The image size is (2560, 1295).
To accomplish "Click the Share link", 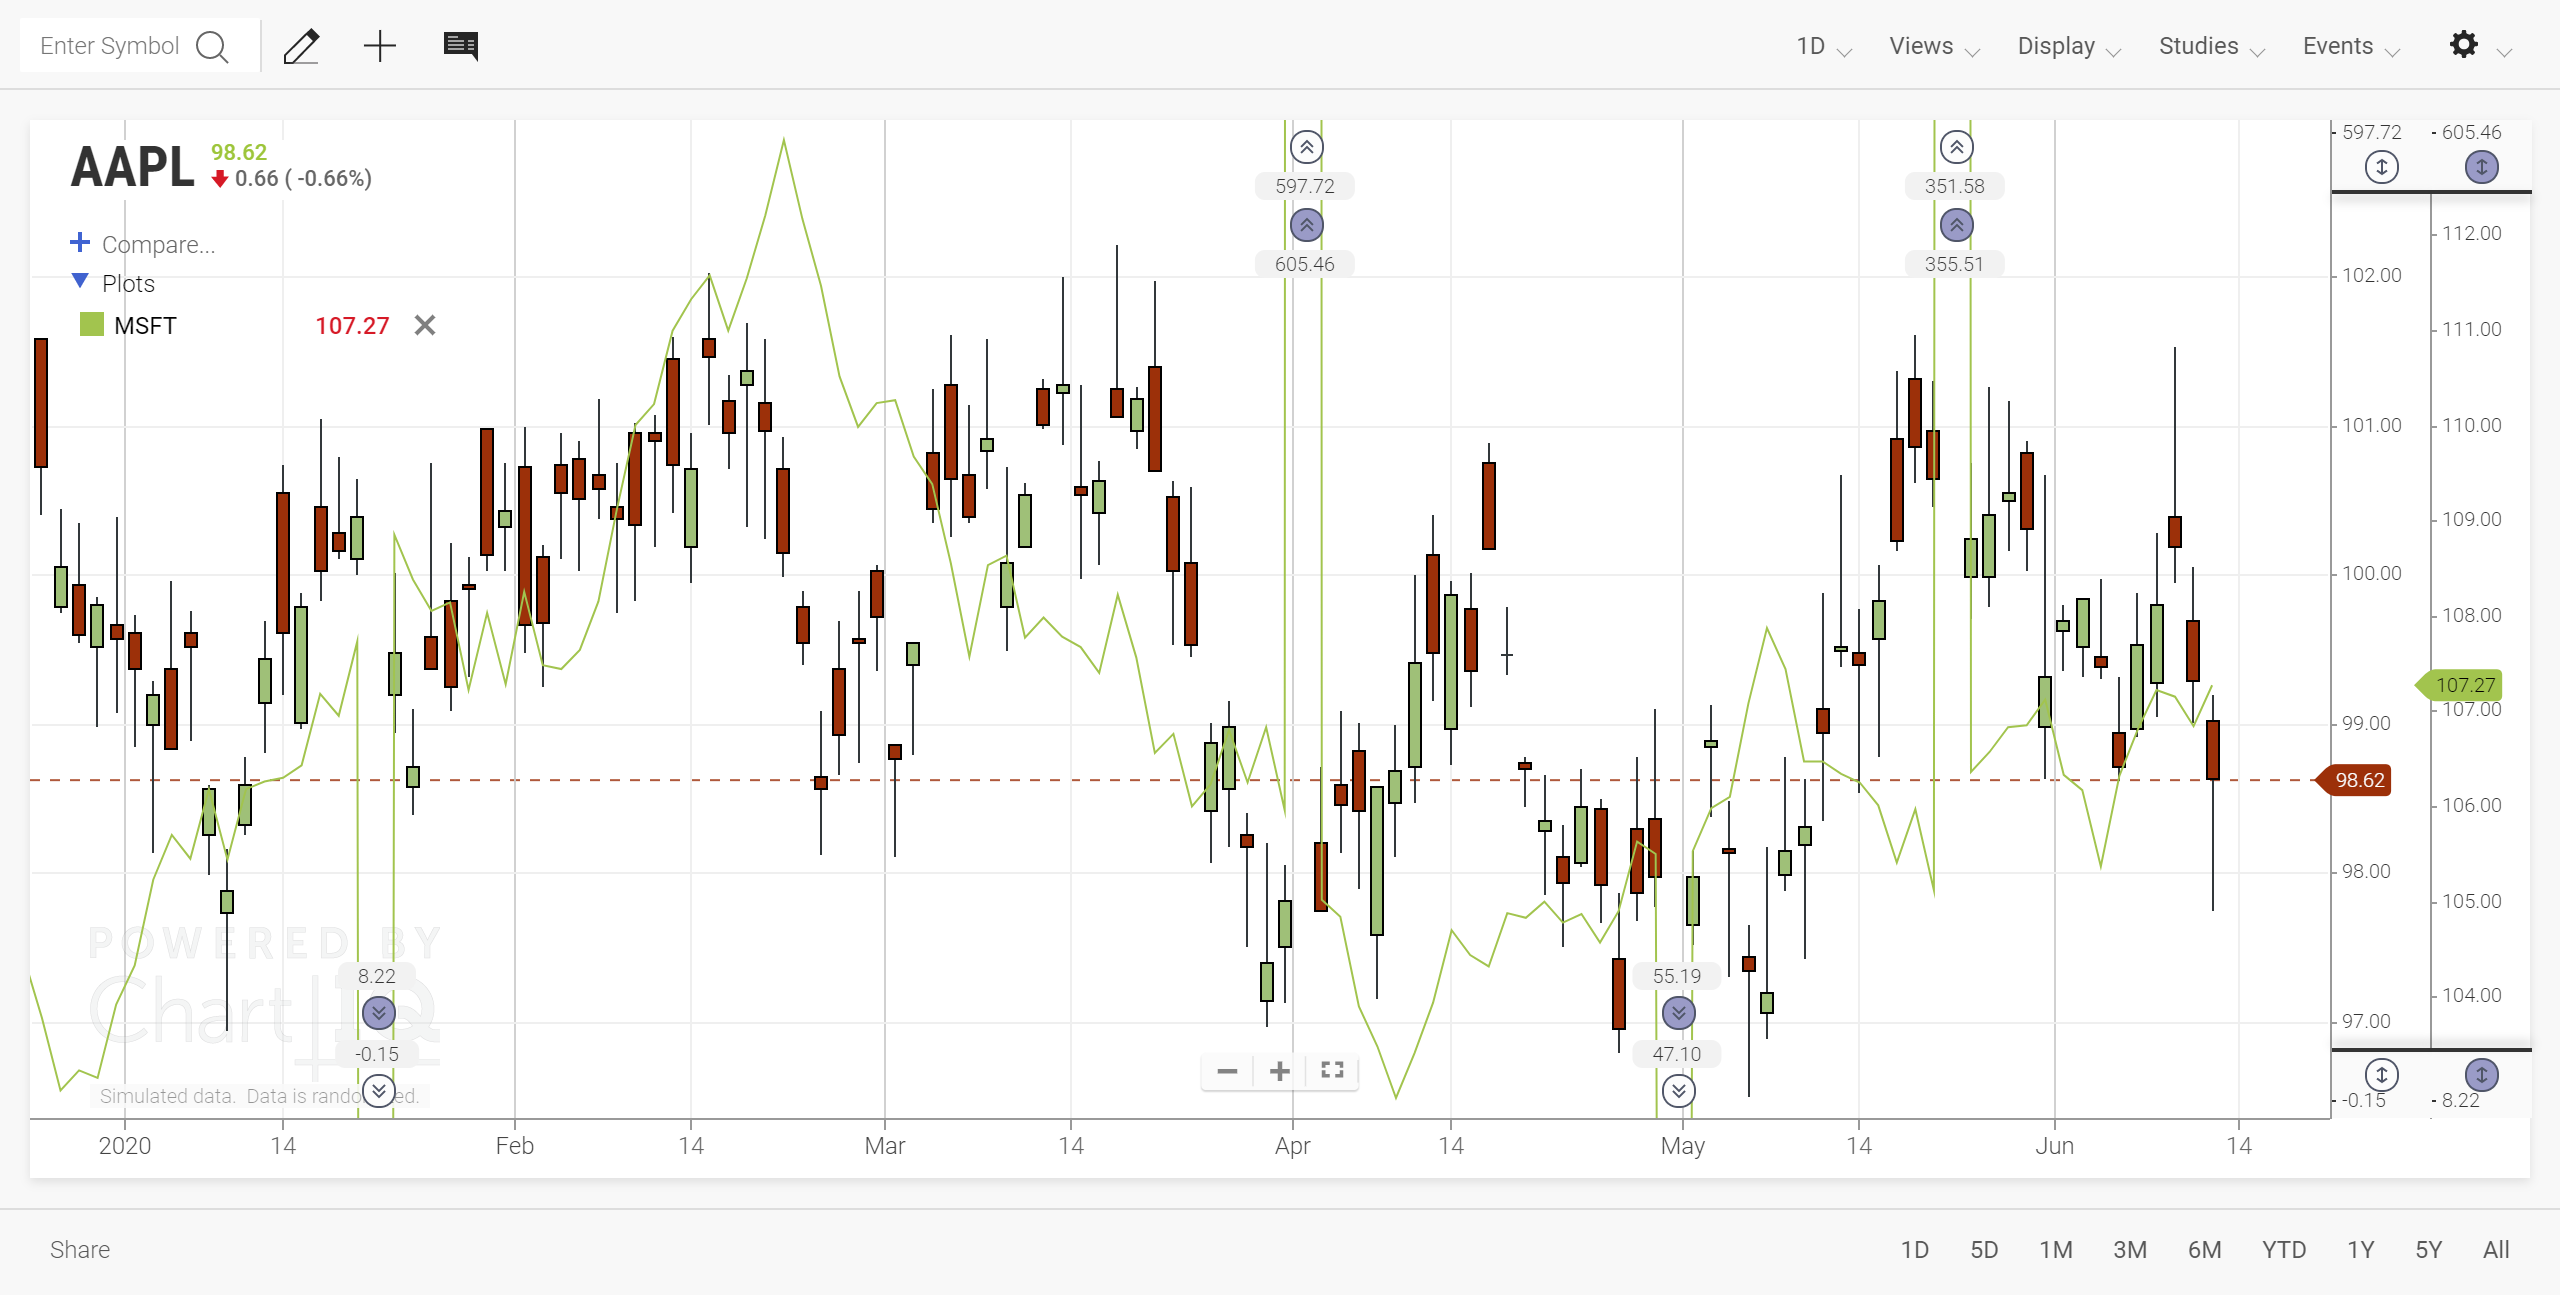I will pyautogui.click(x=80, y=1250).
